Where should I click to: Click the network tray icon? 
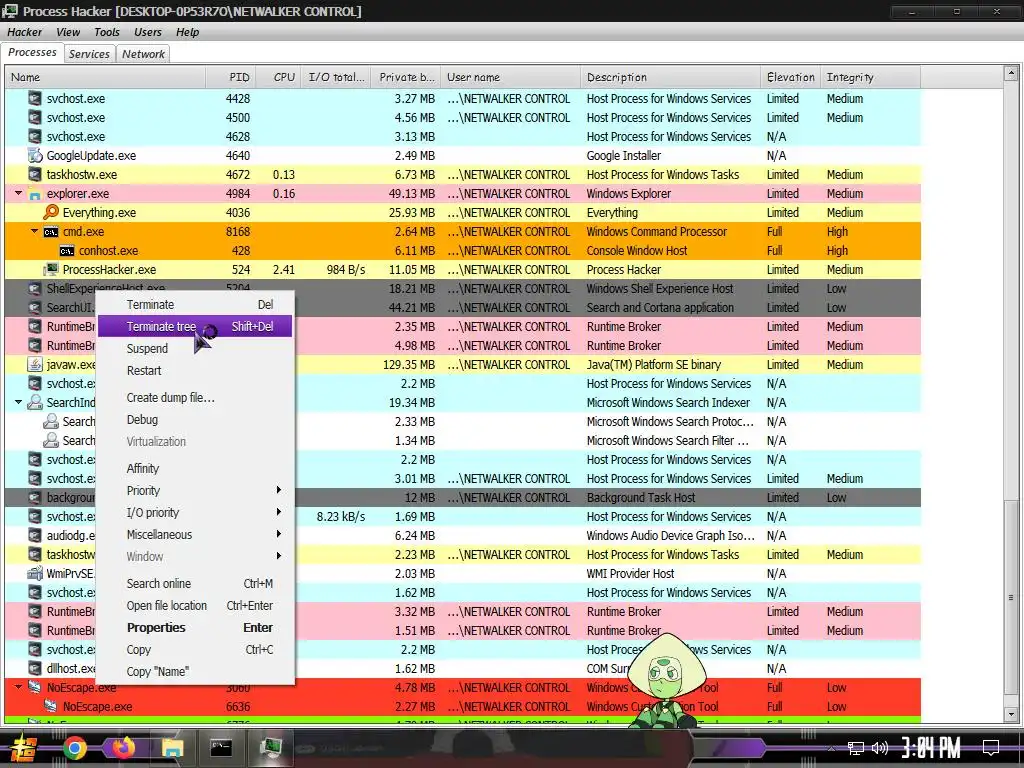pyautogui.click(x=855, y=748)
